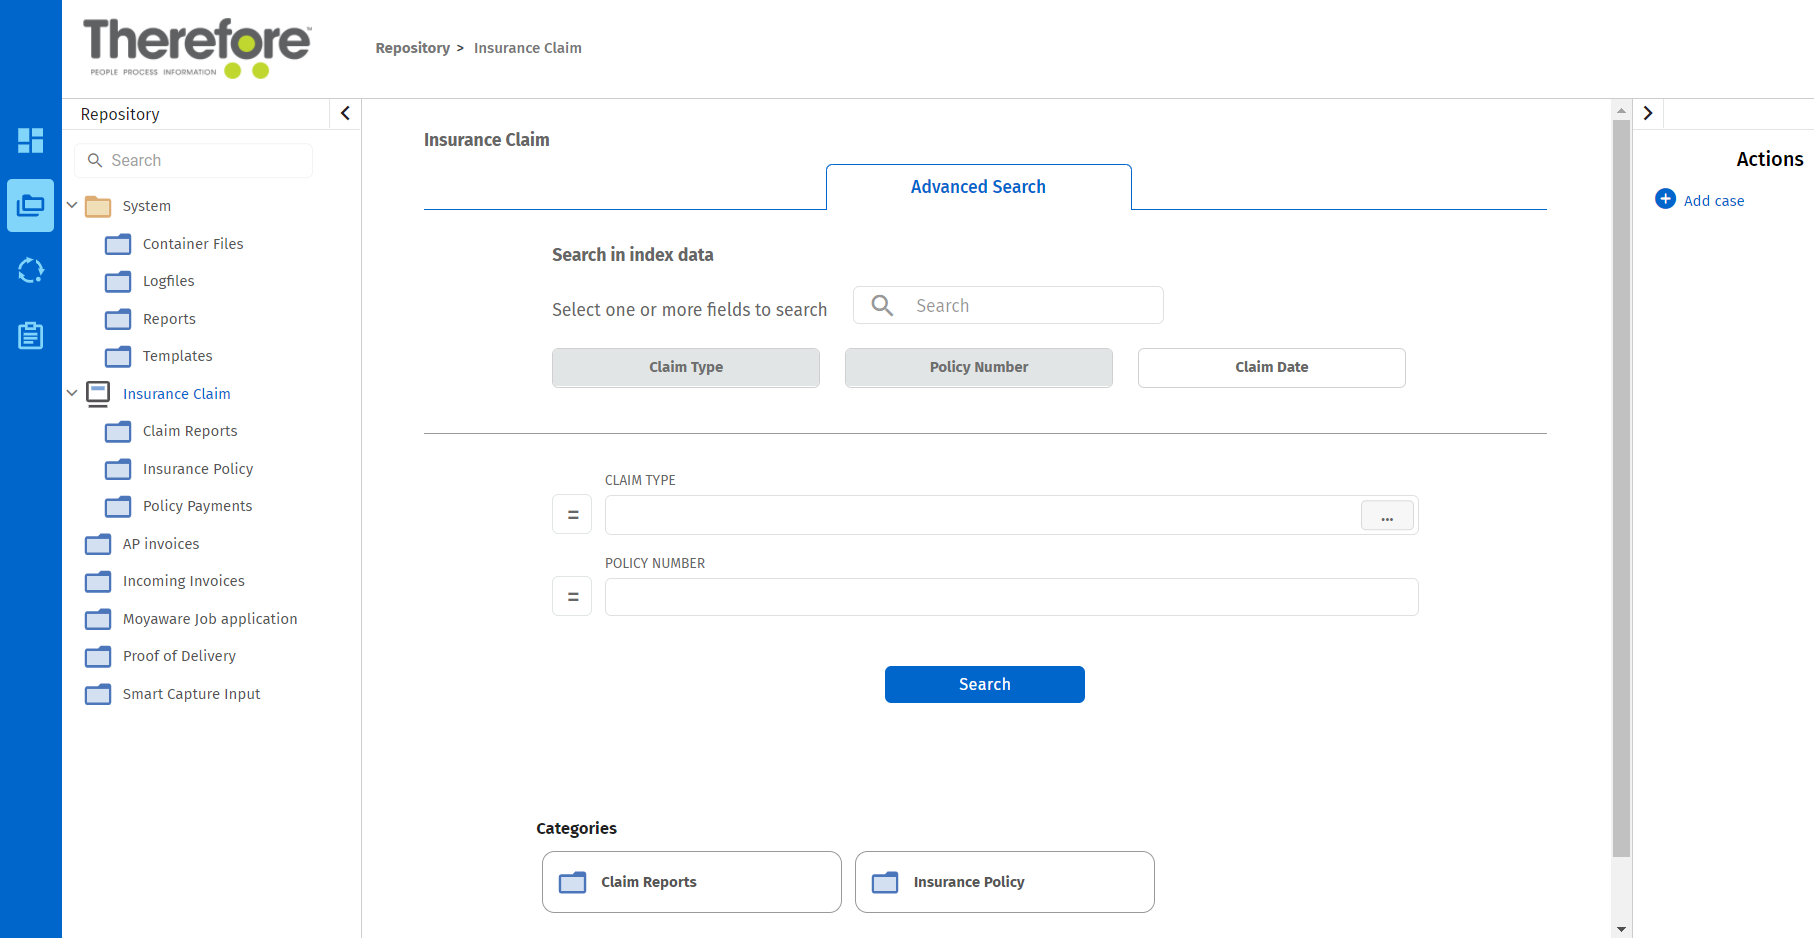Image resolution: width=1814 pixels, height=938 pixels.
Task: Click the Insurance Claim case icon in tree
Action: [x=98, y=394]
